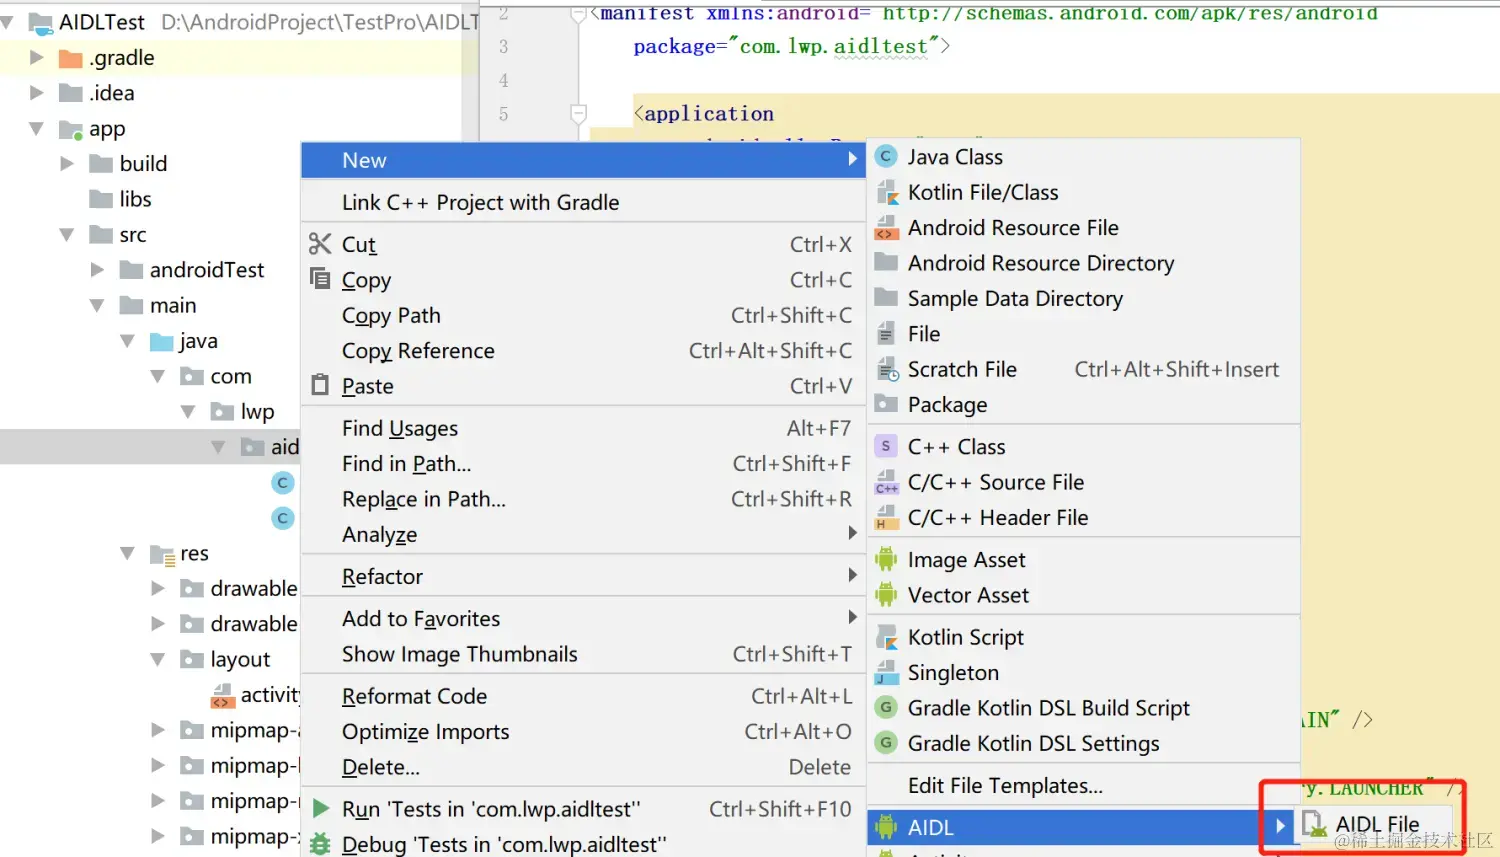Collapse the res folder arrow

pos(127,553)
